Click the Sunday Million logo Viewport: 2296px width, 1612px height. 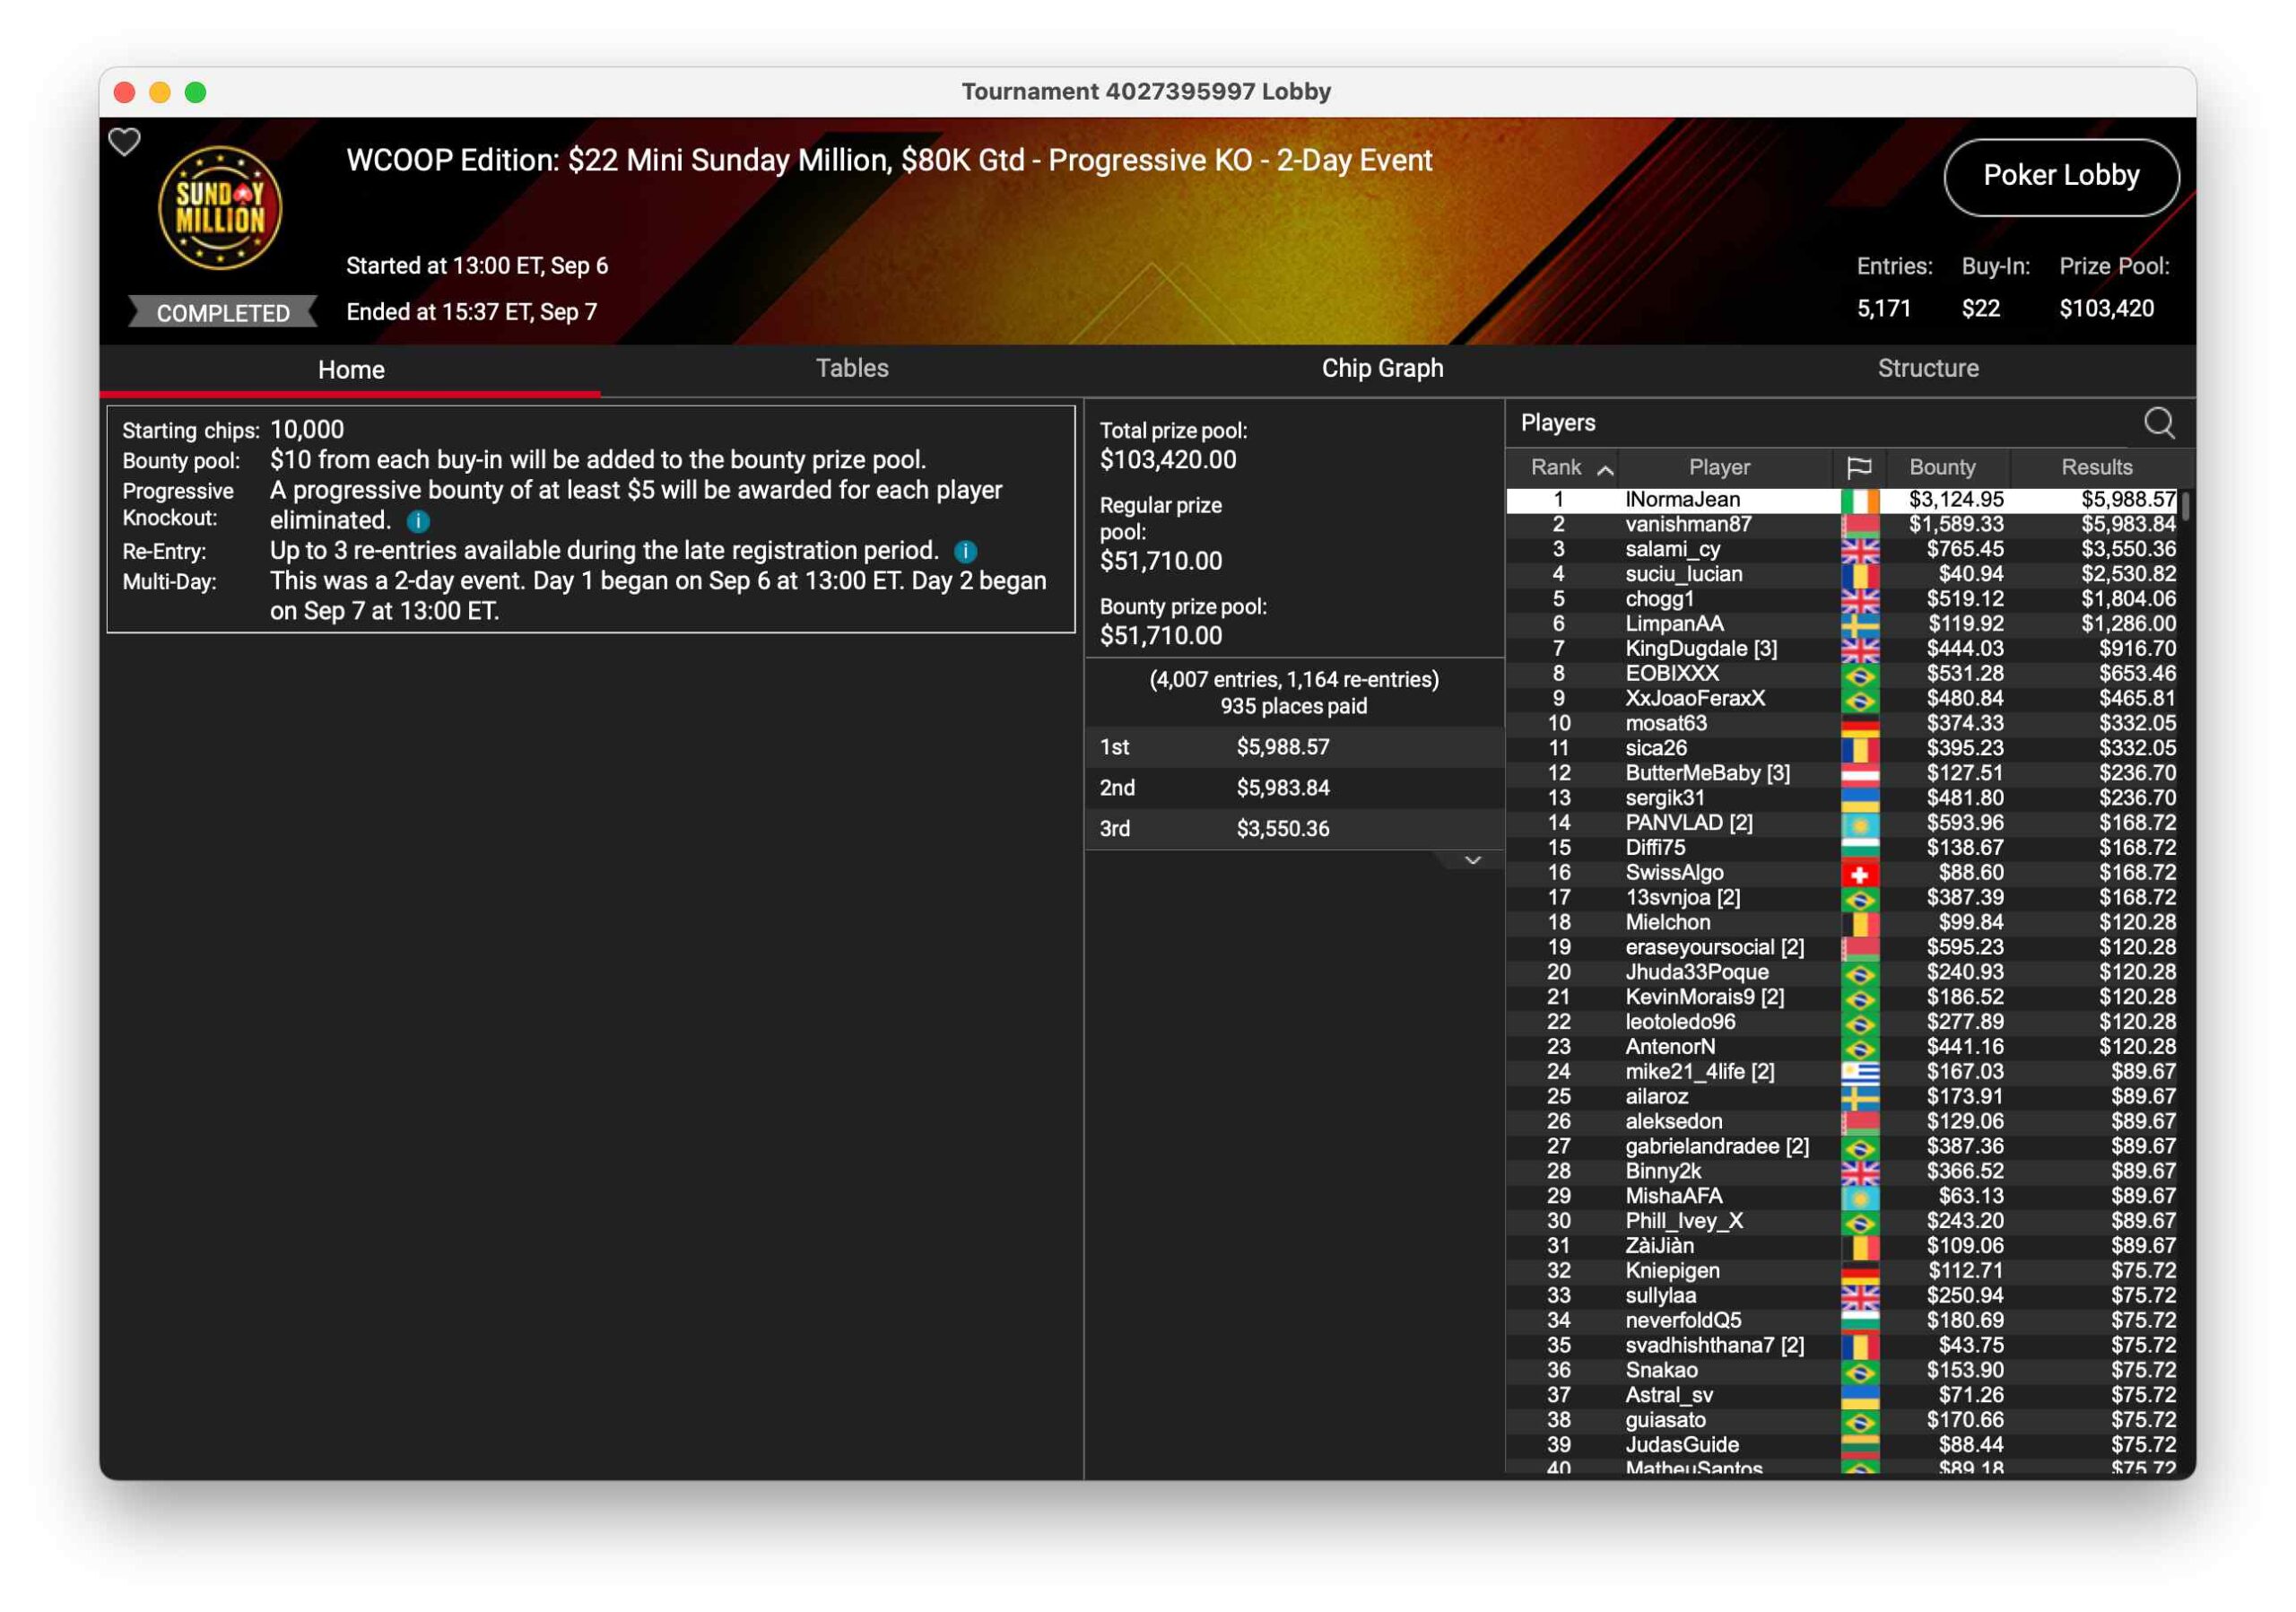point(220,208)
